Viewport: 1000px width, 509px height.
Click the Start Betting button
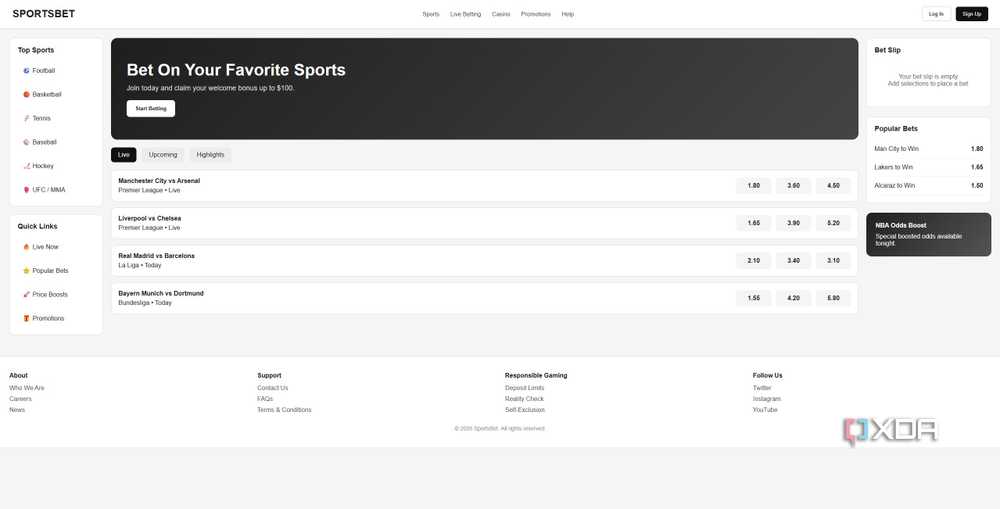point(151,108)
